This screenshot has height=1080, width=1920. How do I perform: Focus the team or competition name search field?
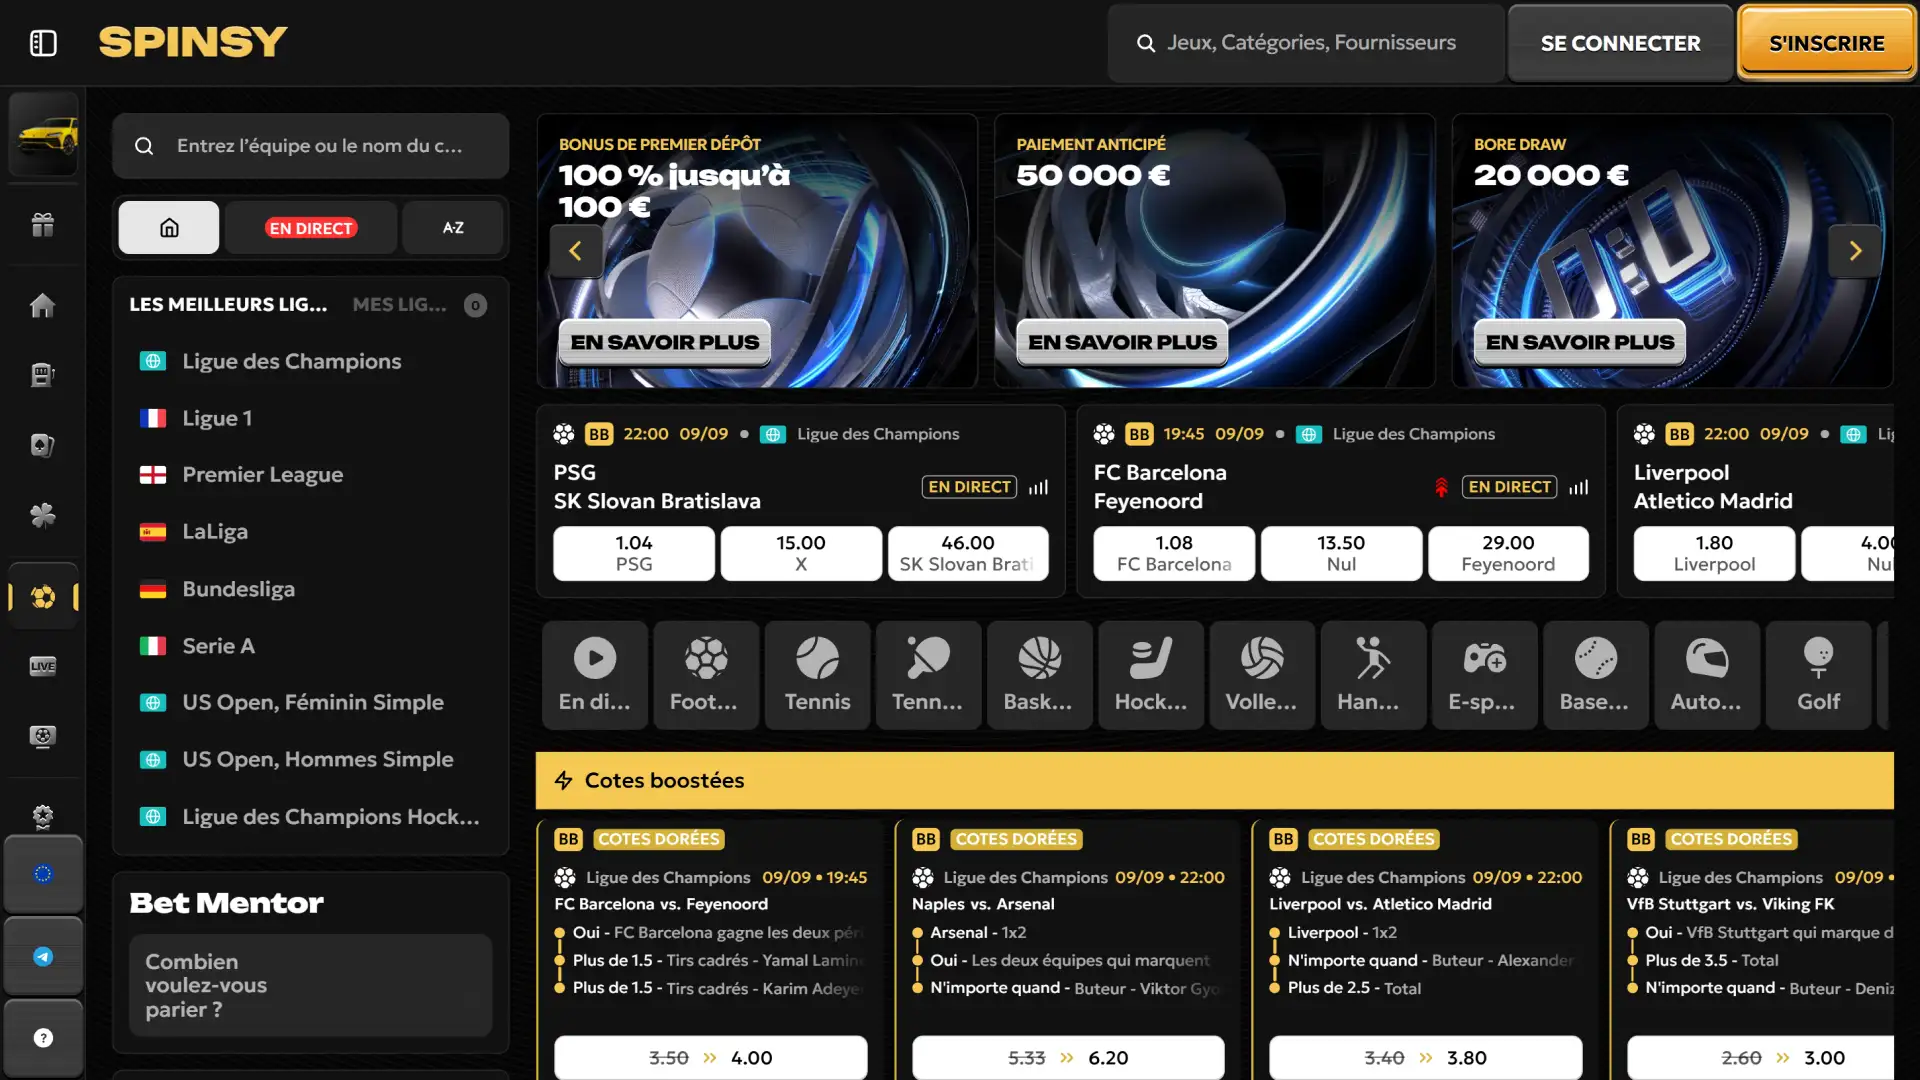pos(311,146)
